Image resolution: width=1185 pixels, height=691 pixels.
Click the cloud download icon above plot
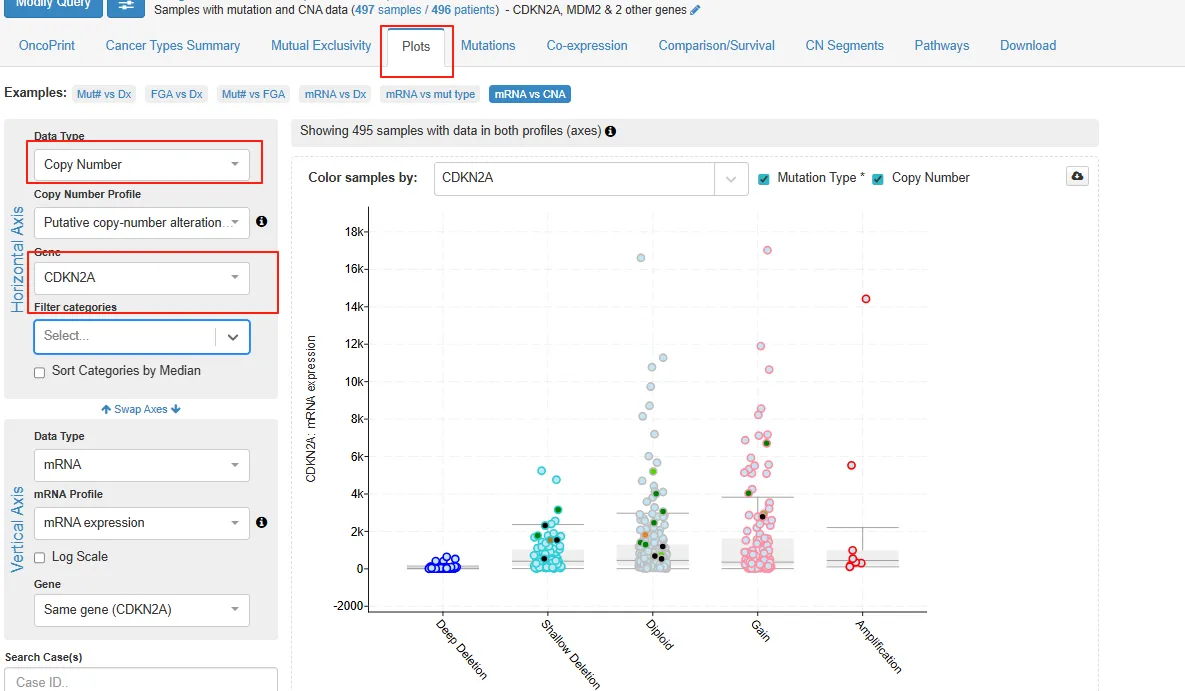(x=1077, y=176)
